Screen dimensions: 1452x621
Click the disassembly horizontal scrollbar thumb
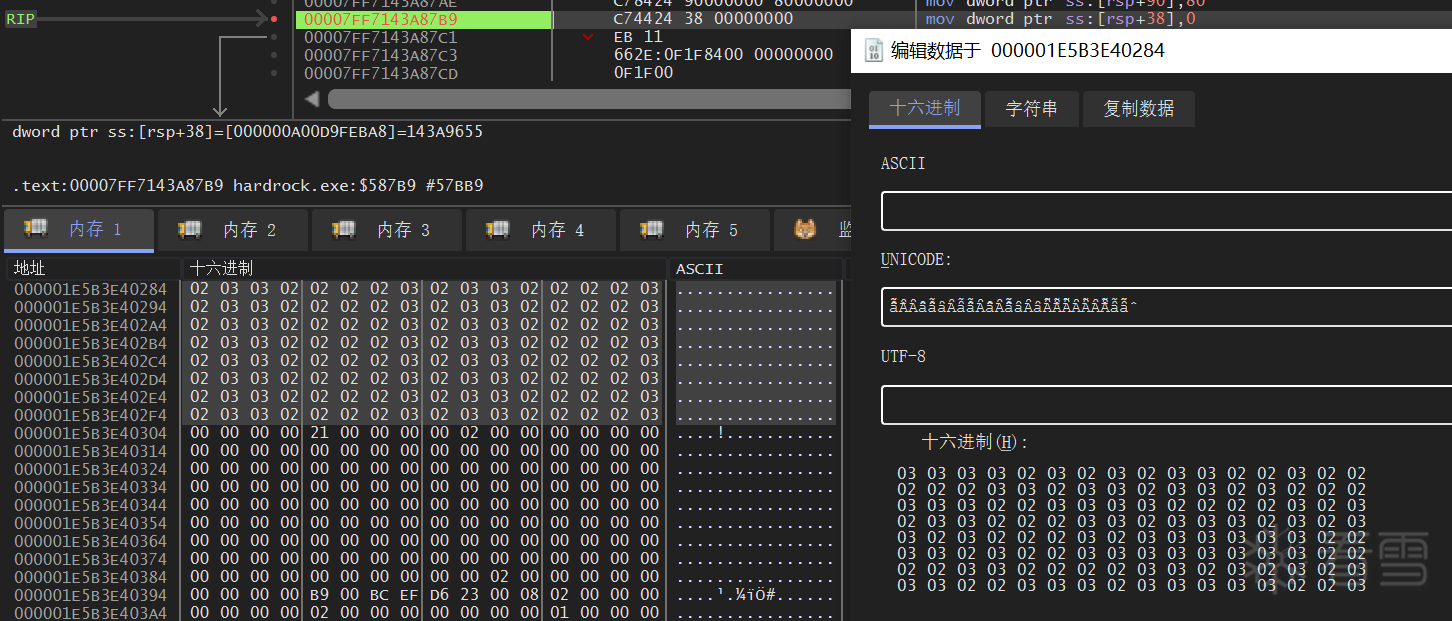click(x=589, y=98)
